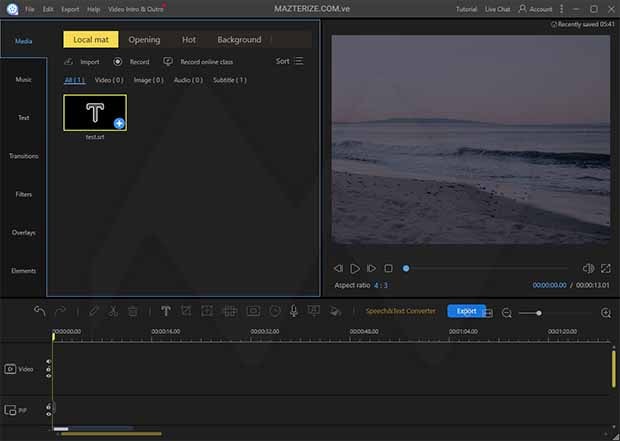The height and width of the screenshot is (441, 620).
Task: Select the text T tool in timeline toolbar
Action: 166,311
